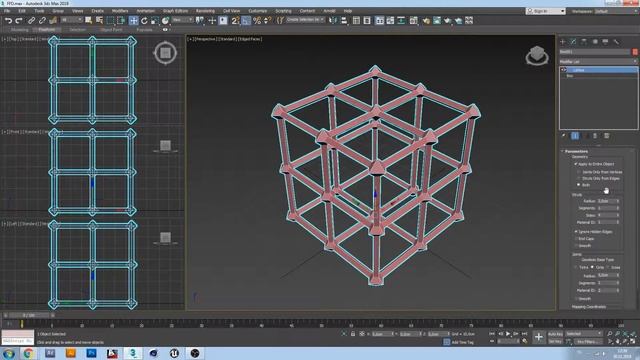640x360 pixels.
Task: Redo the last action
Action: pos(19,20)
